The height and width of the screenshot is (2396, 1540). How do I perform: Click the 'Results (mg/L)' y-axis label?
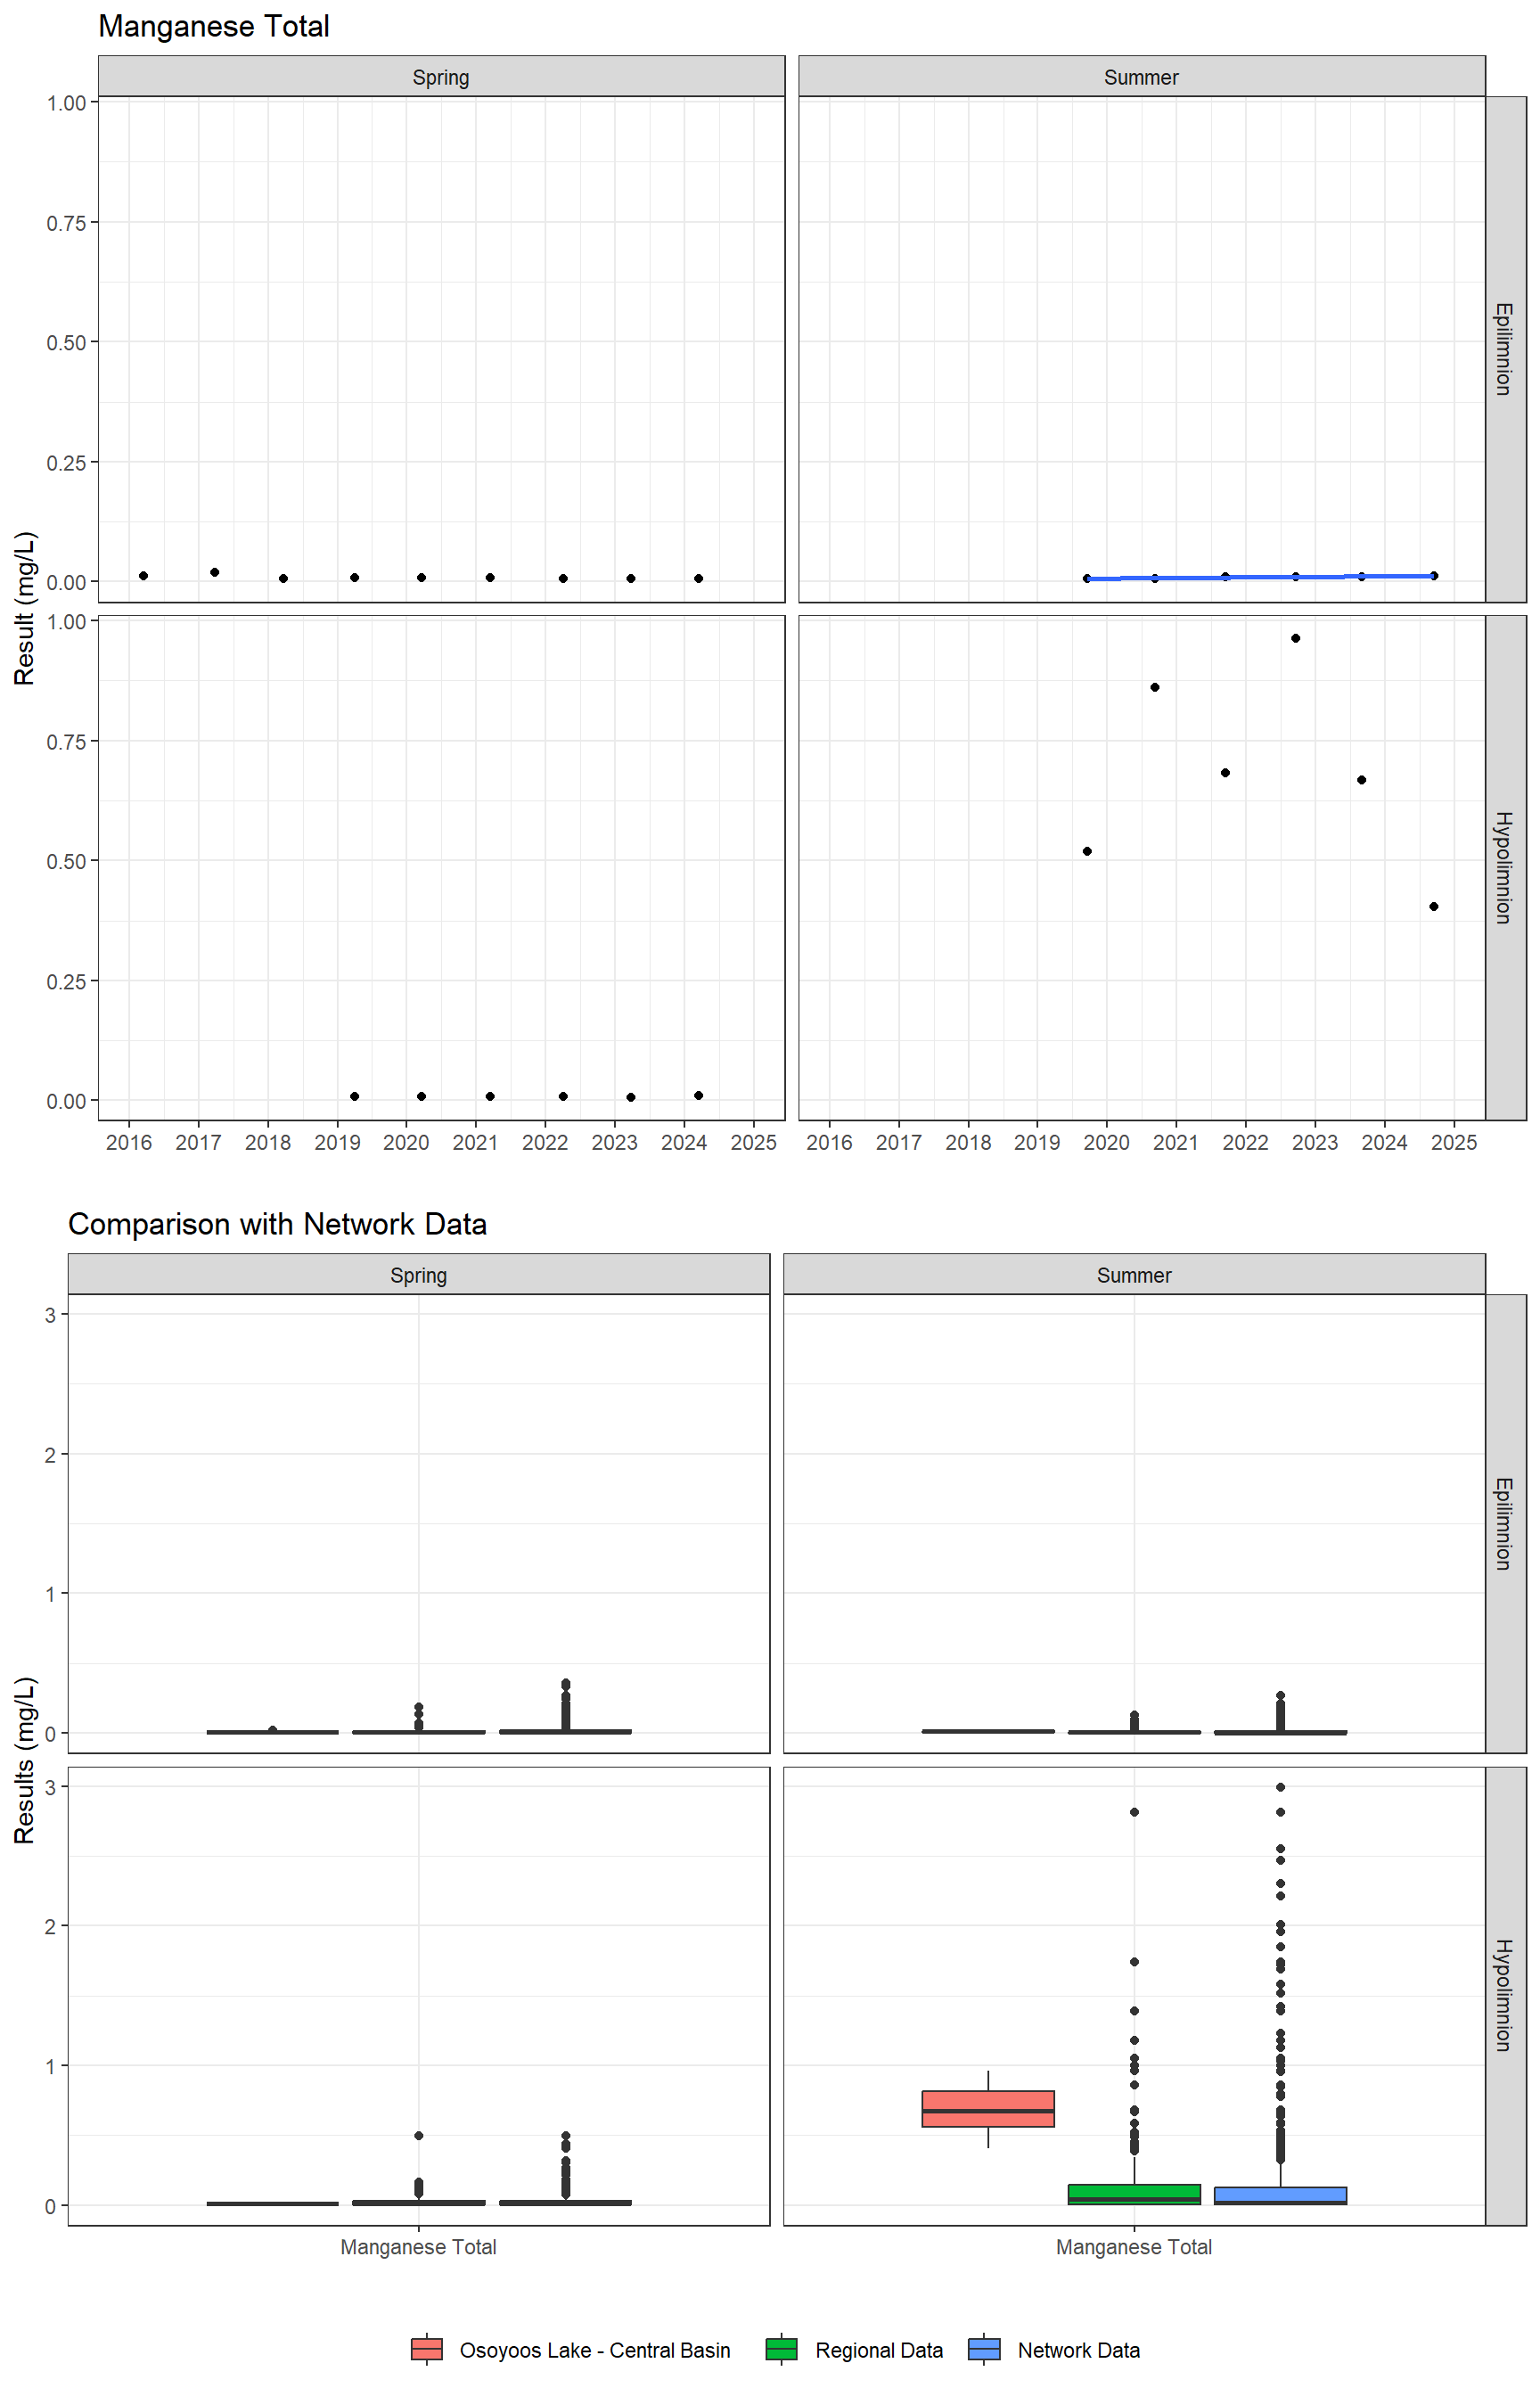point(25,1760)
